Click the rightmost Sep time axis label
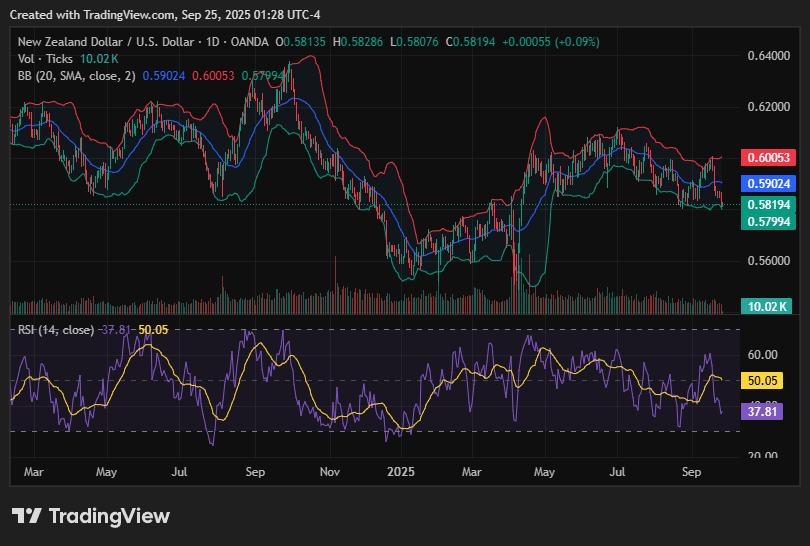 click(691, 472)
